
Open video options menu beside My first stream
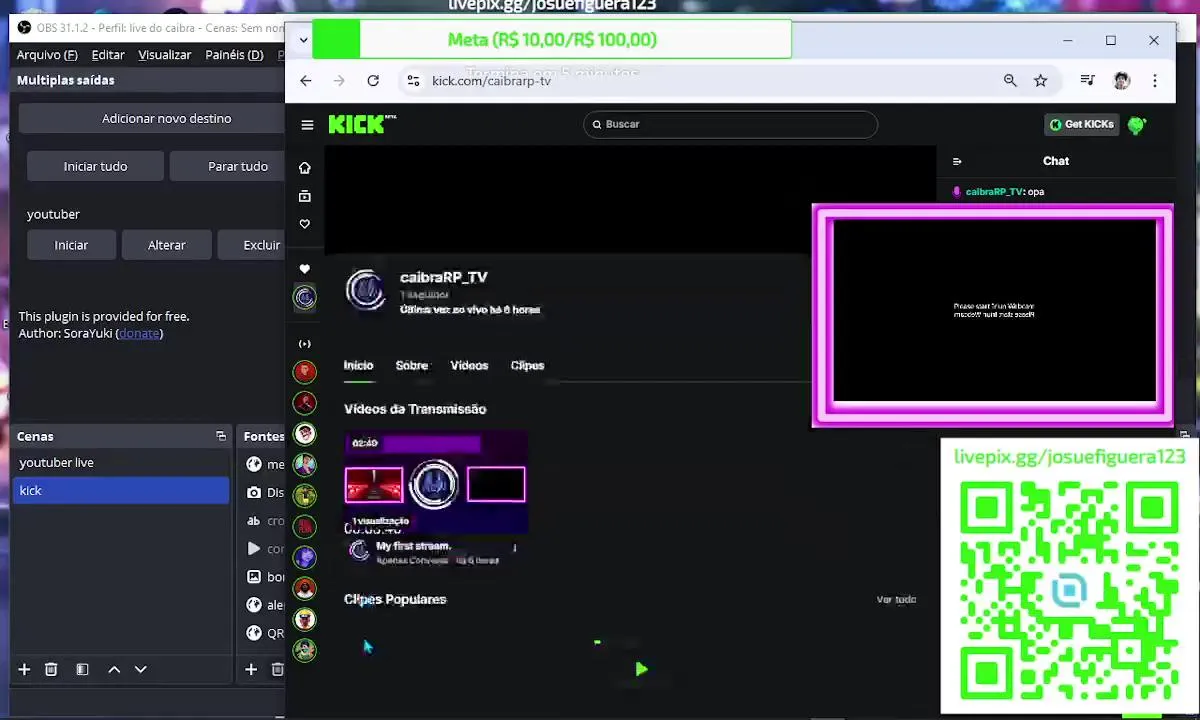515,548
